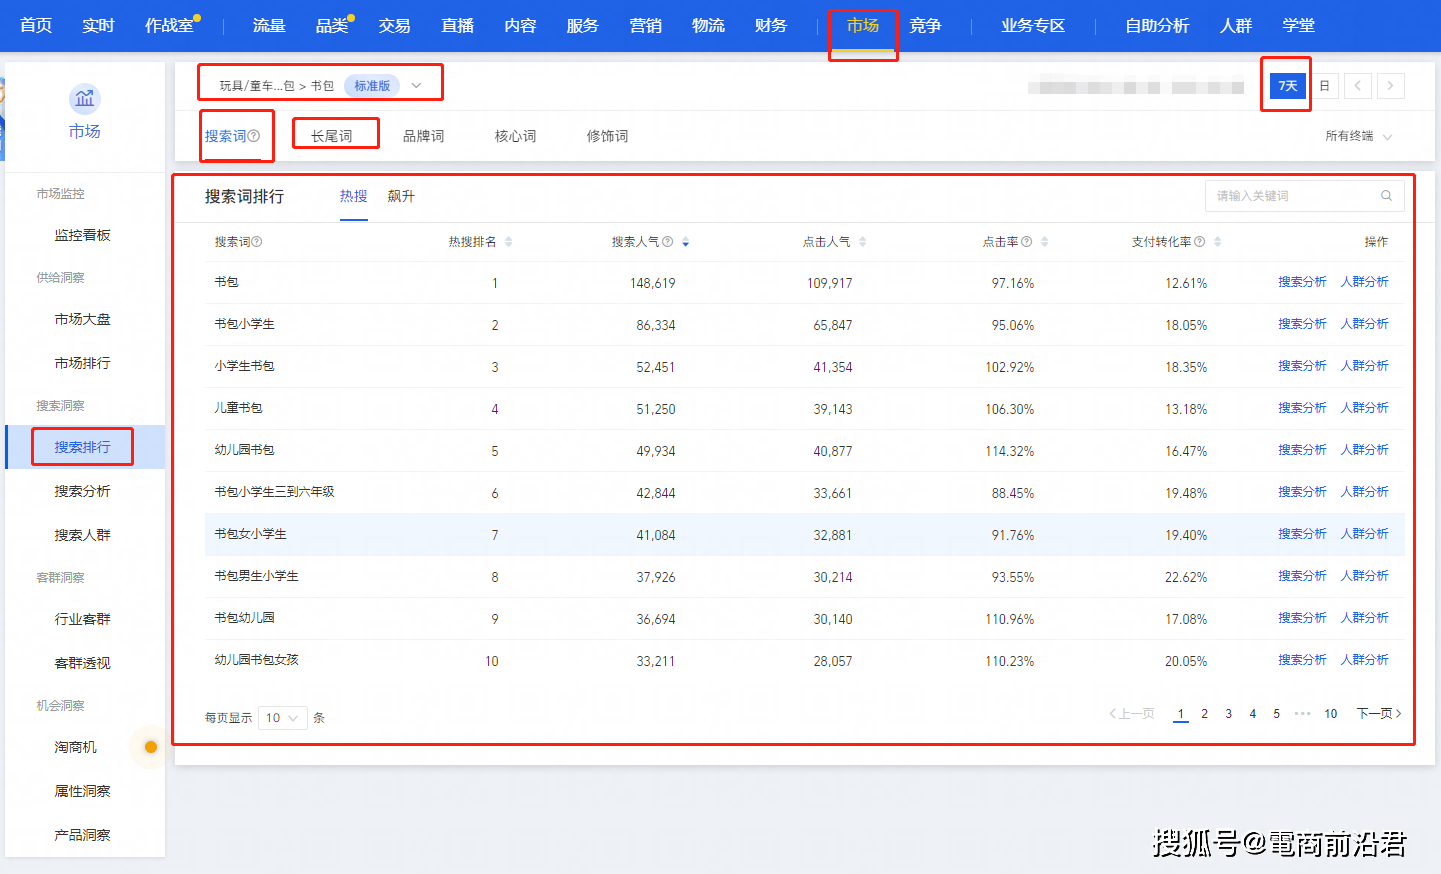The height and width of the screenshot is (874, 1441).
Task: Select the 日 date range button
Action: coord(1324,86)
